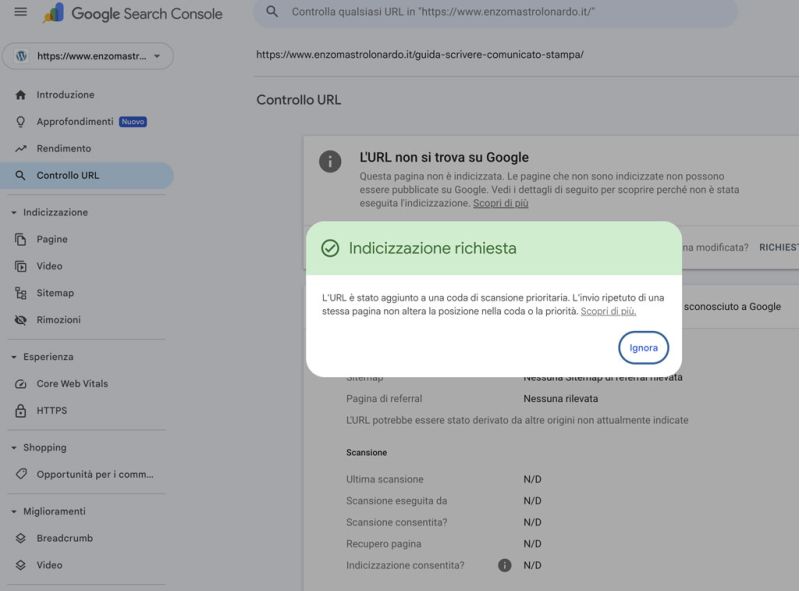
Task: Open Core Web Vitals report
Action: coord(72,384)
